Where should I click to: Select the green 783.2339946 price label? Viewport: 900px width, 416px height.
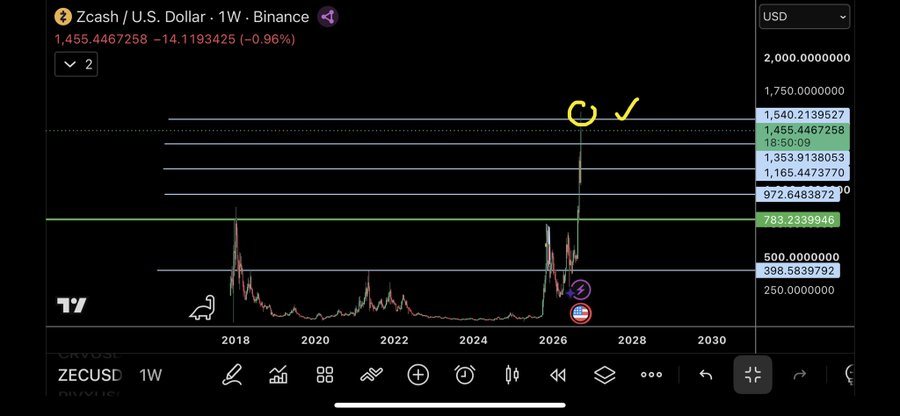(x=798, y=220)
